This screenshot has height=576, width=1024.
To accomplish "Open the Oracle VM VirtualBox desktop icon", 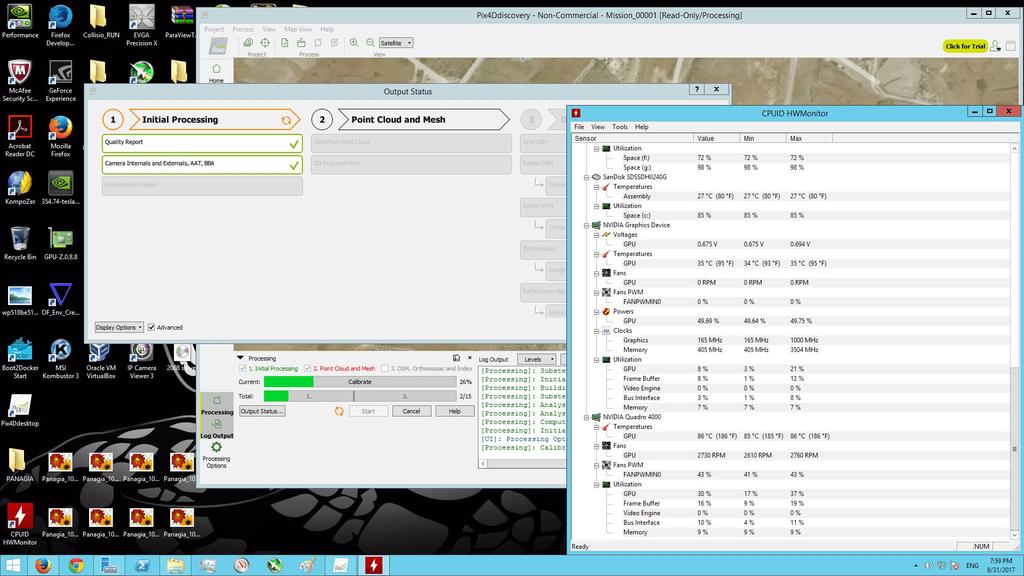I will click(101, 359).
